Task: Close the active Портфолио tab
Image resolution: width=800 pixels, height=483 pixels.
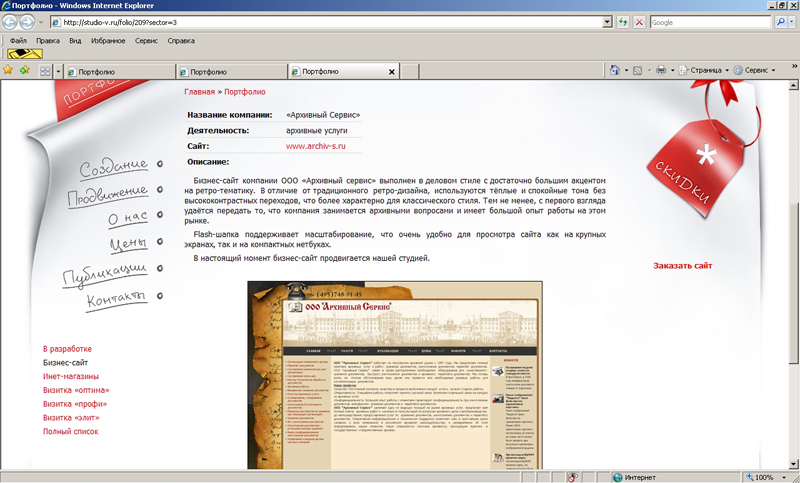Action: click(392, 72)
